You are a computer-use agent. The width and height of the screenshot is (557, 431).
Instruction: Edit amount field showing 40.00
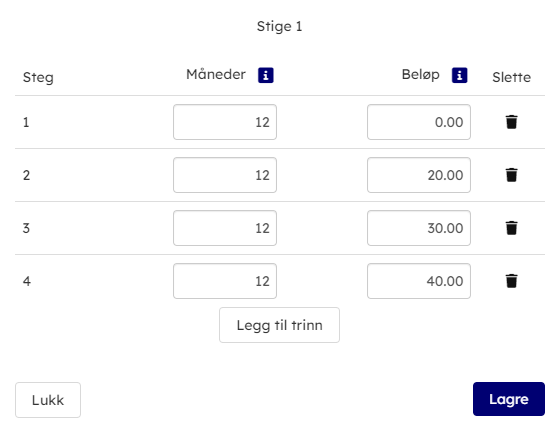[x=419, y=281]
